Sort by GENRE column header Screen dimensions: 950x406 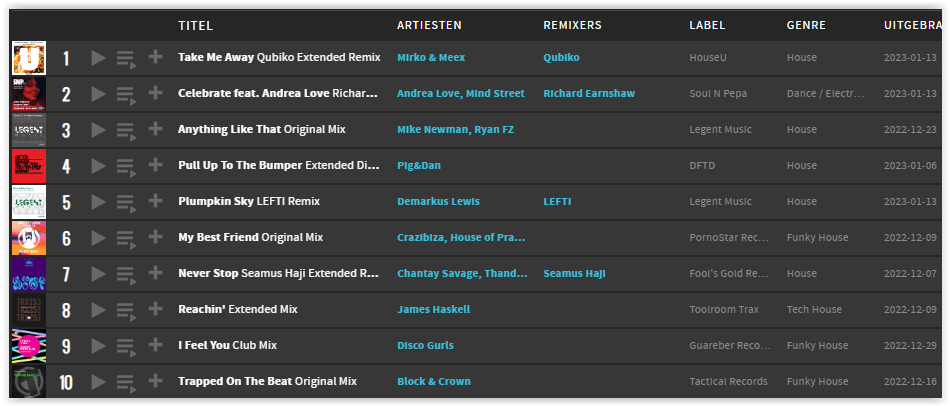pos(806,25)
